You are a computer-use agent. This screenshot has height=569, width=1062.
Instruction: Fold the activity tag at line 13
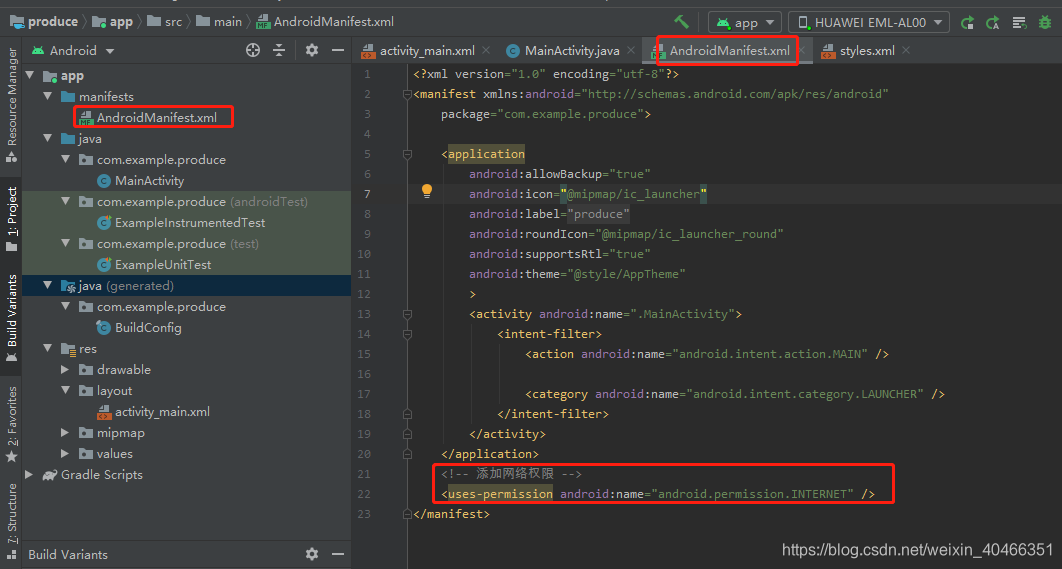(407, 314)
